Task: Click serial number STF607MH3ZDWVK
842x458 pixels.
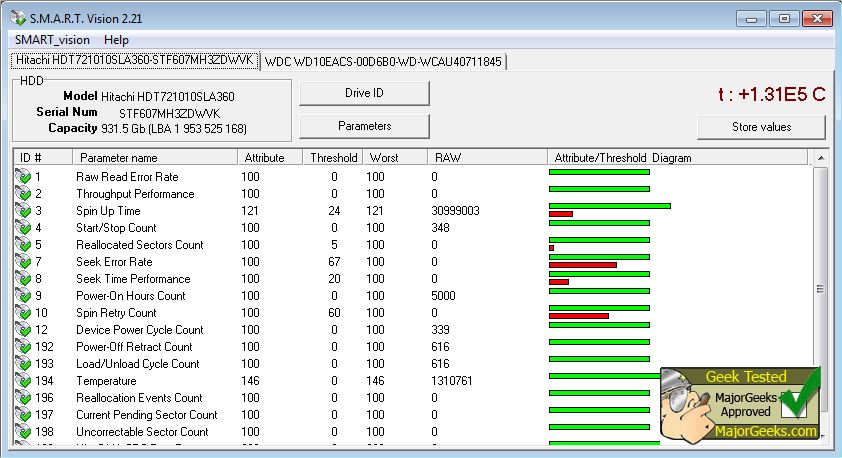Action: coord(169,113)
